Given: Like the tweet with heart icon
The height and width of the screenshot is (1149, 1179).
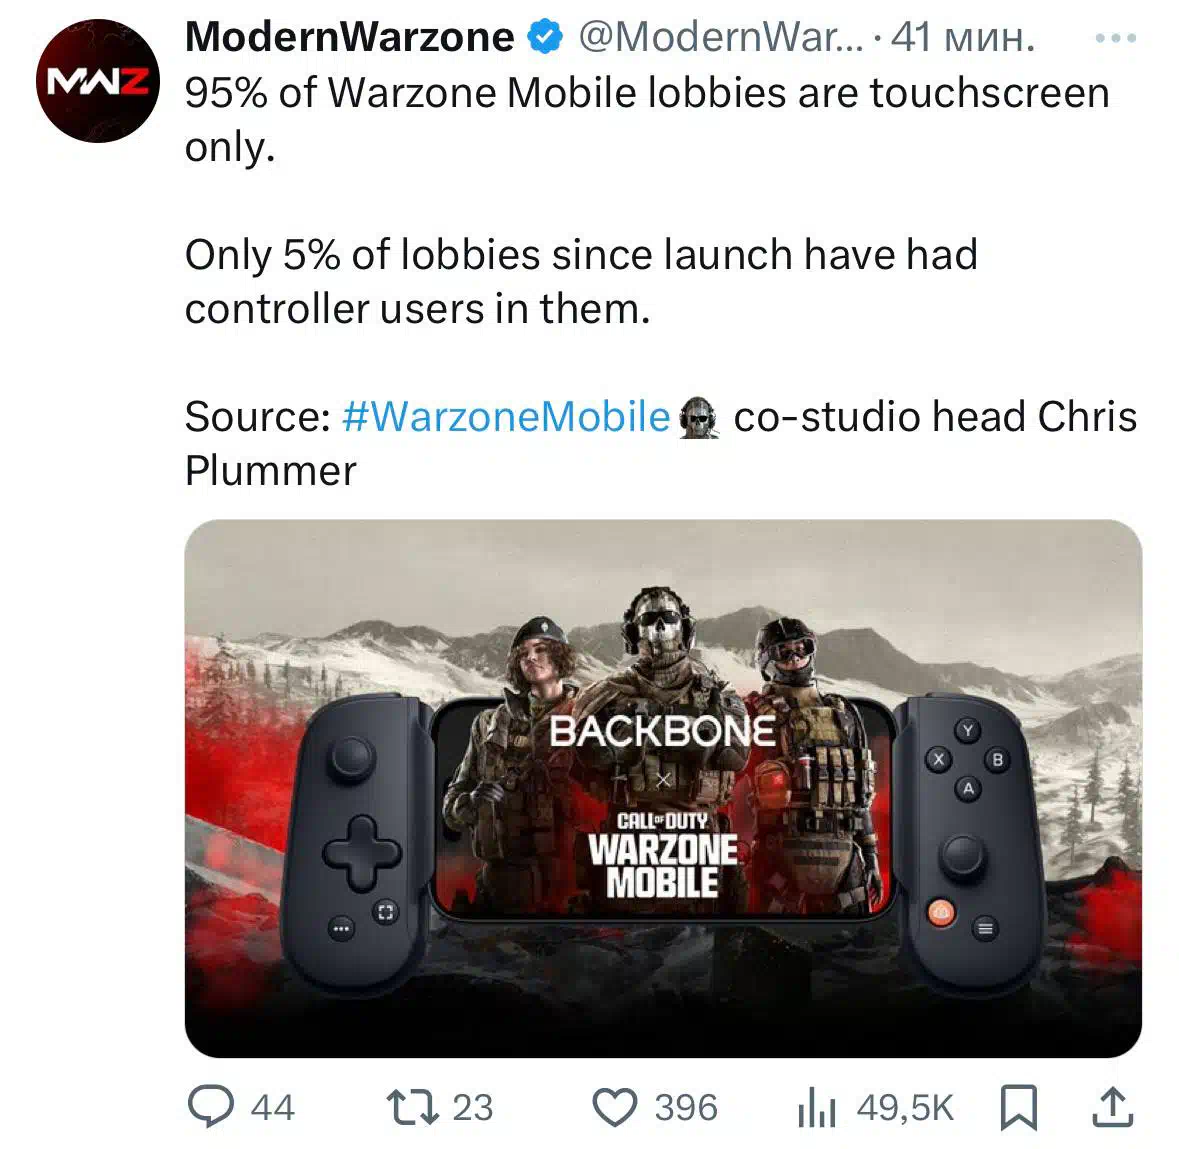Looking at the screenshot, I should coord(614,1108).
